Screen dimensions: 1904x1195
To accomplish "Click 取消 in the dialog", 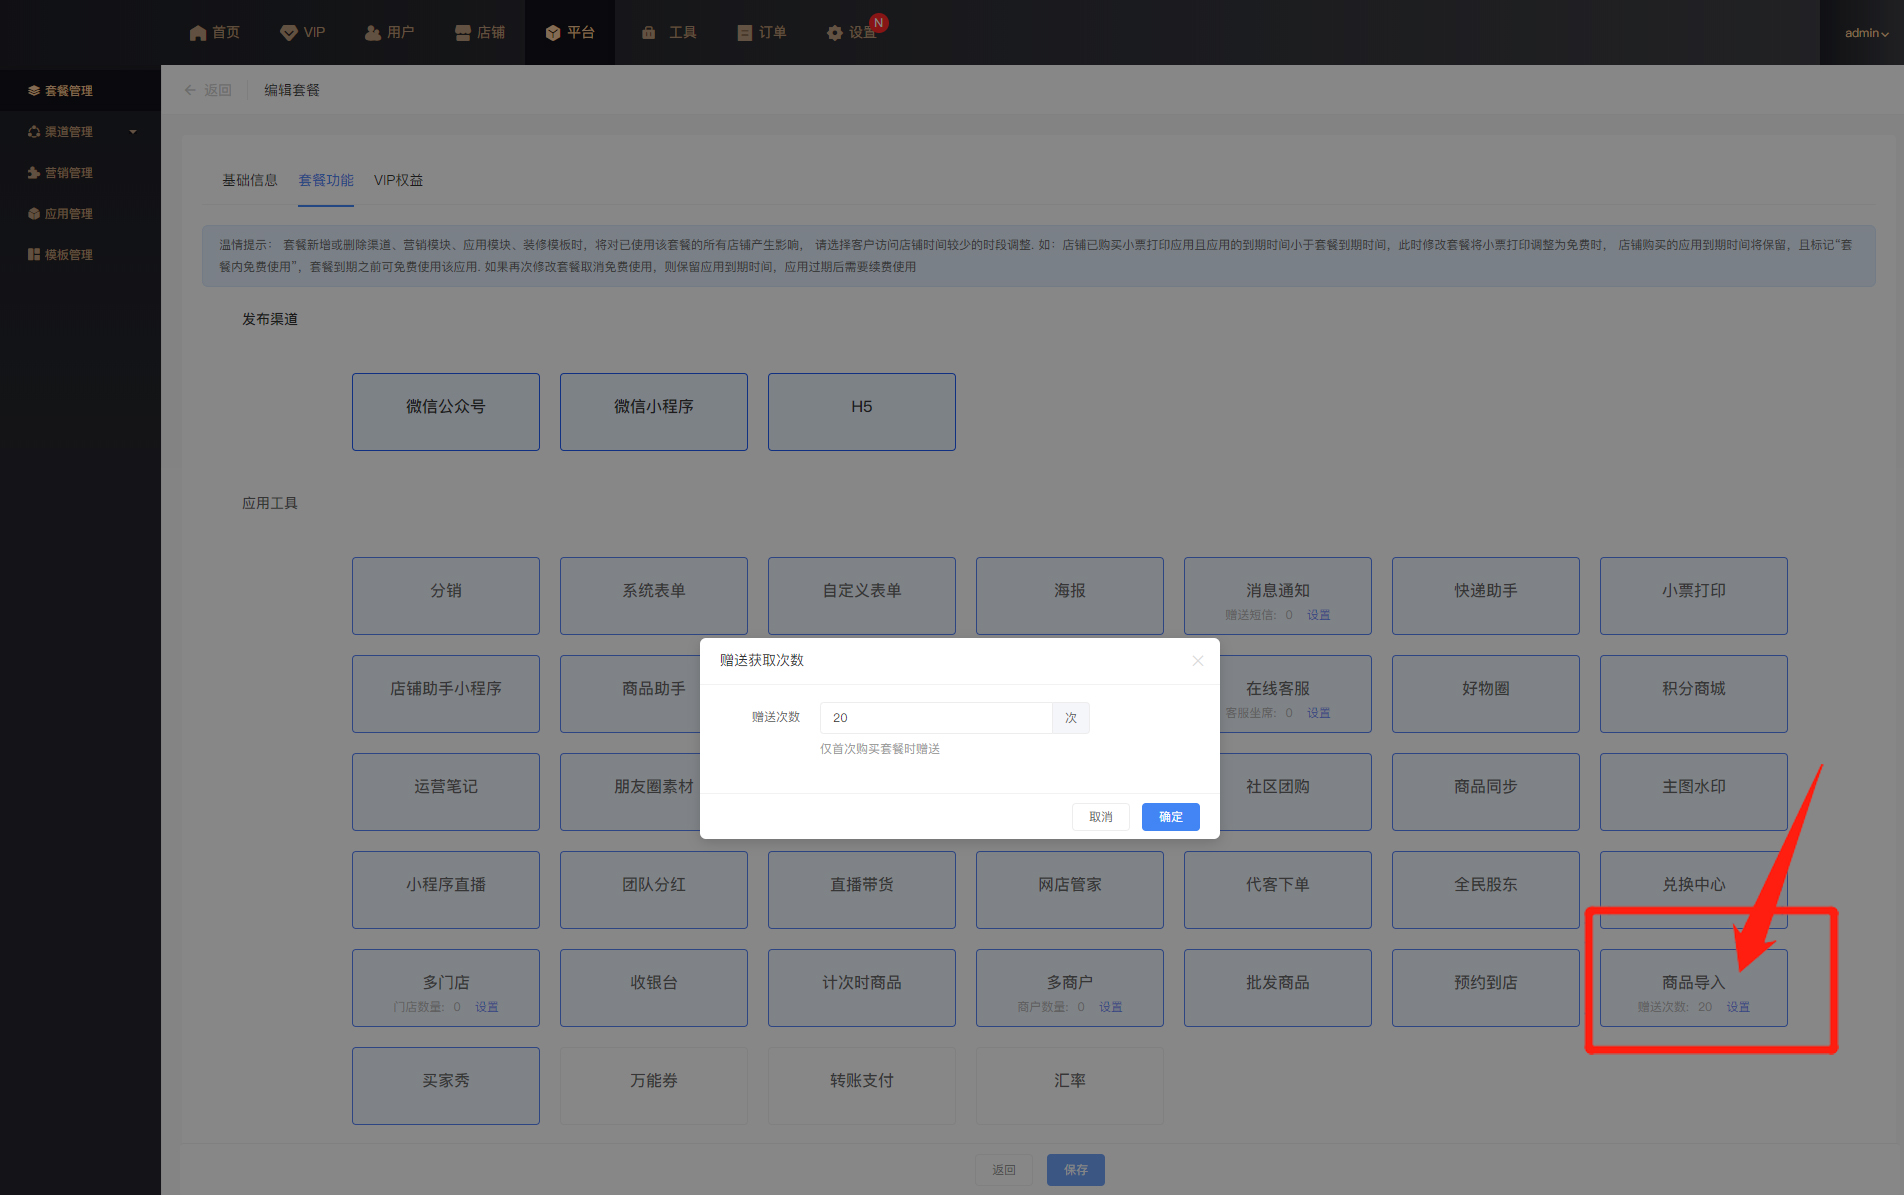I will click(1100, 817).
